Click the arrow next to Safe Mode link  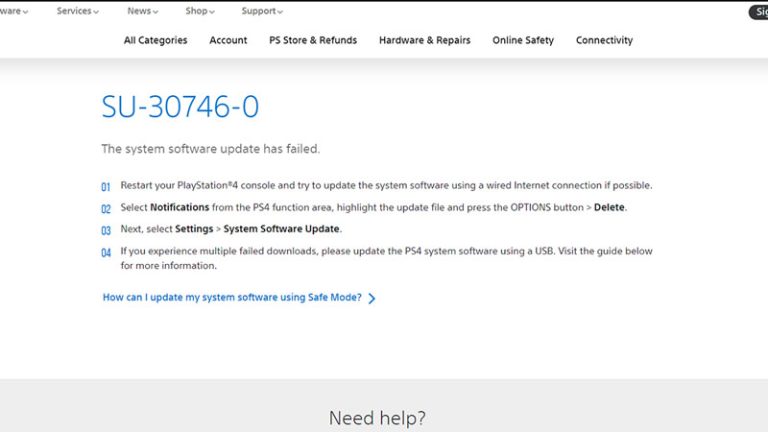(x=372, y=298)
